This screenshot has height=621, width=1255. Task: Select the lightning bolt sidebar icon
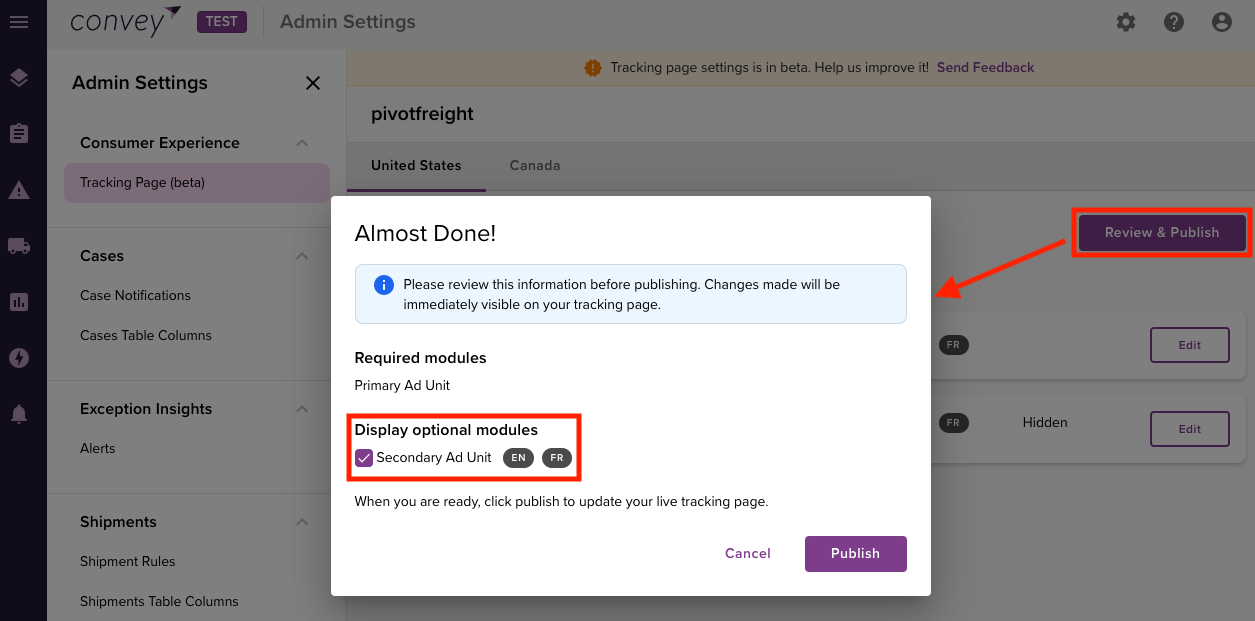pyautogui.click(x=18, y=358)
